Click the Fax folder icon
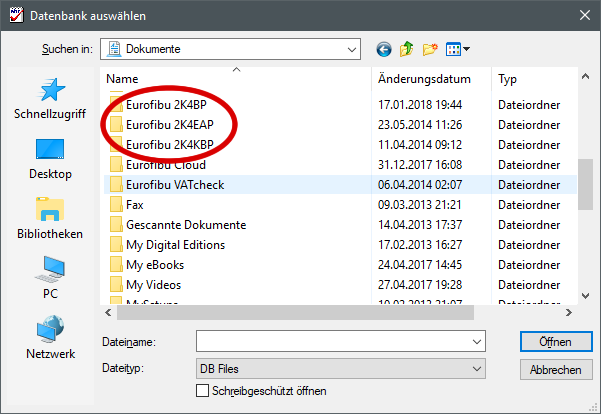This screenshot has width=601, height=414. pos(116,205)
